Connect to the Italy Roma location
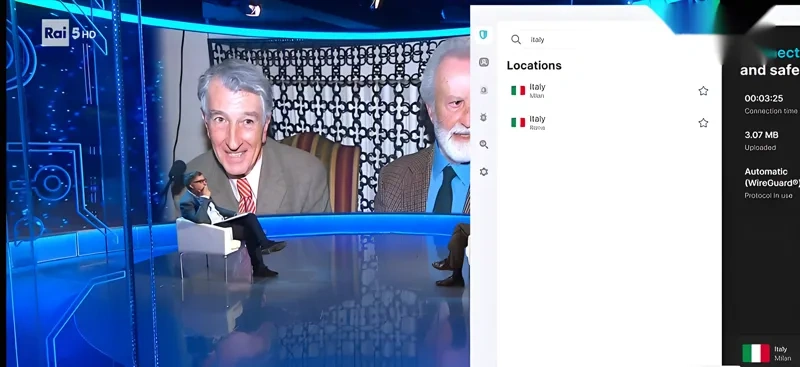 point(610,123)
